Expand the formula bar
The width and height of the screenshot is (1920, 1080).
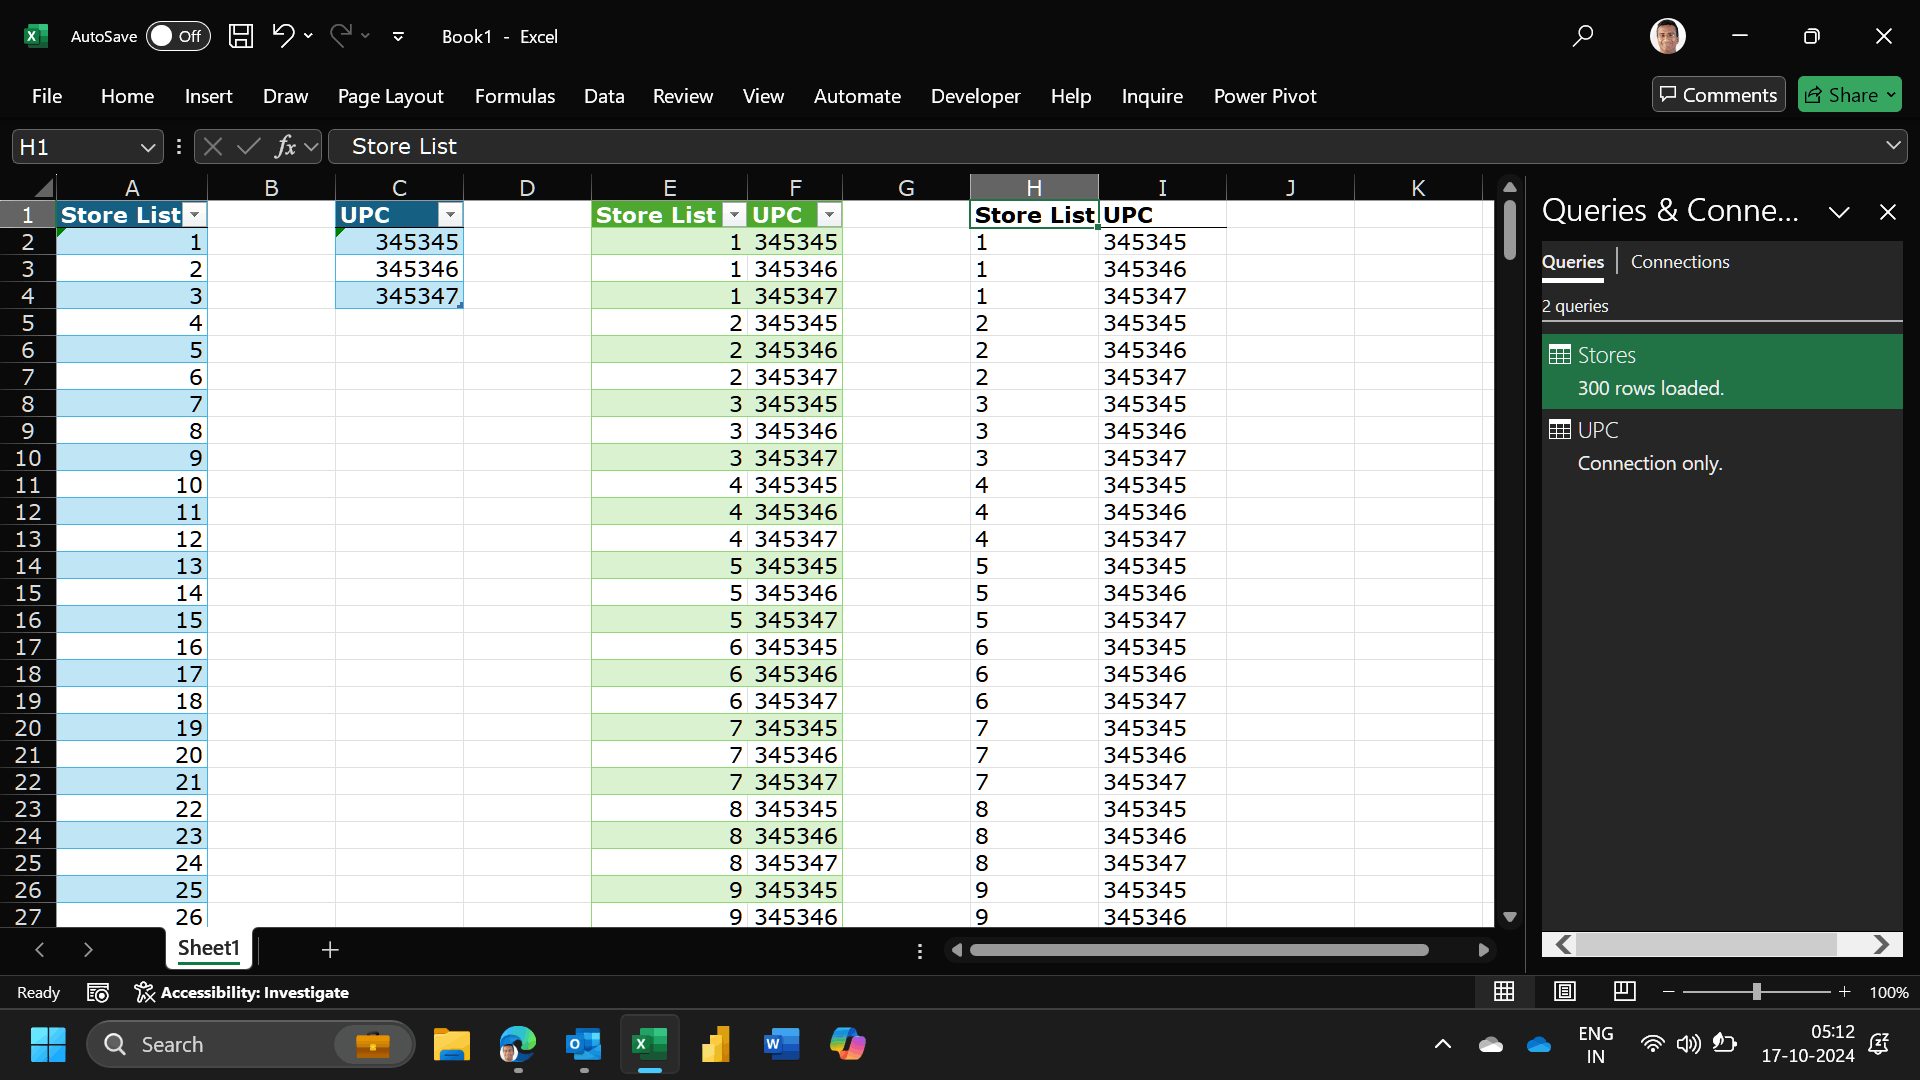1892,146
